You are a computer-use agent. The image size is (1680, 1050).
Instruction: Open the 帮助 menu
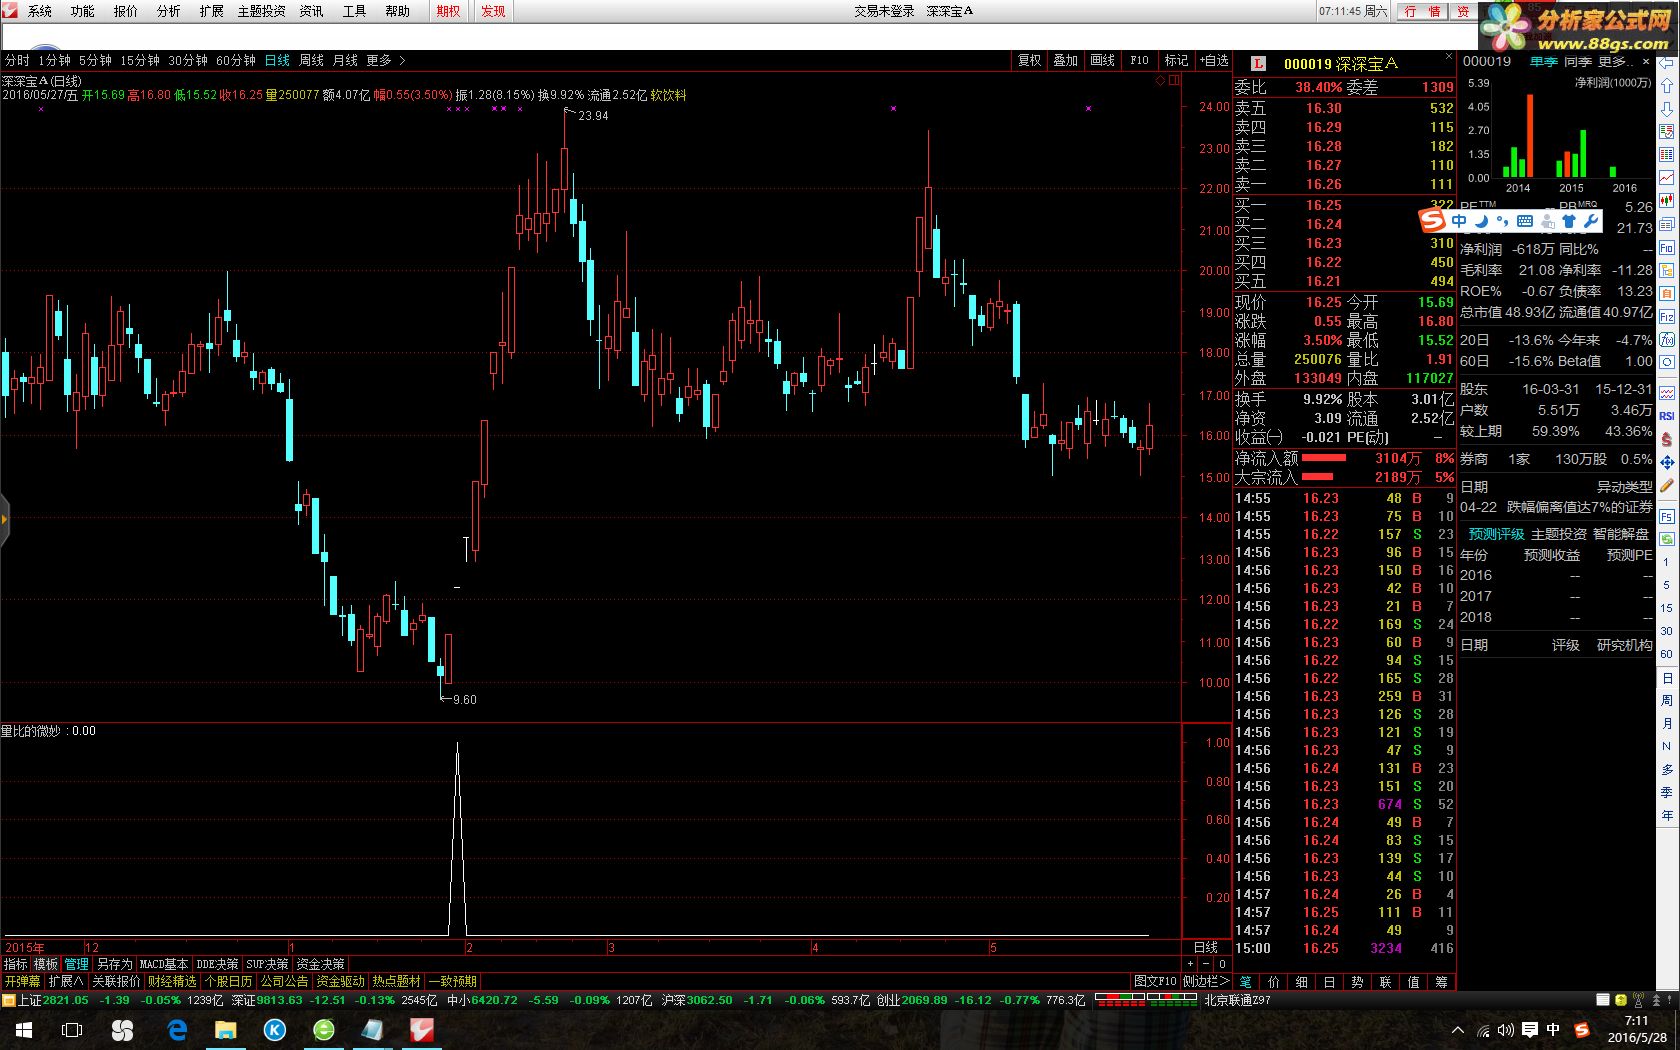click(x=397, y=11)
